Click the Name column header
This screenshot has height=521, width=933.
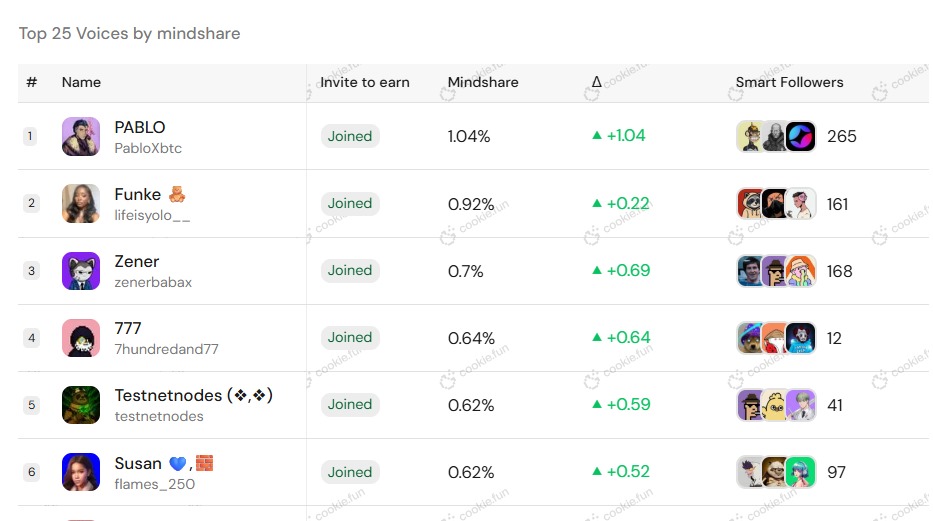(81, 82)
